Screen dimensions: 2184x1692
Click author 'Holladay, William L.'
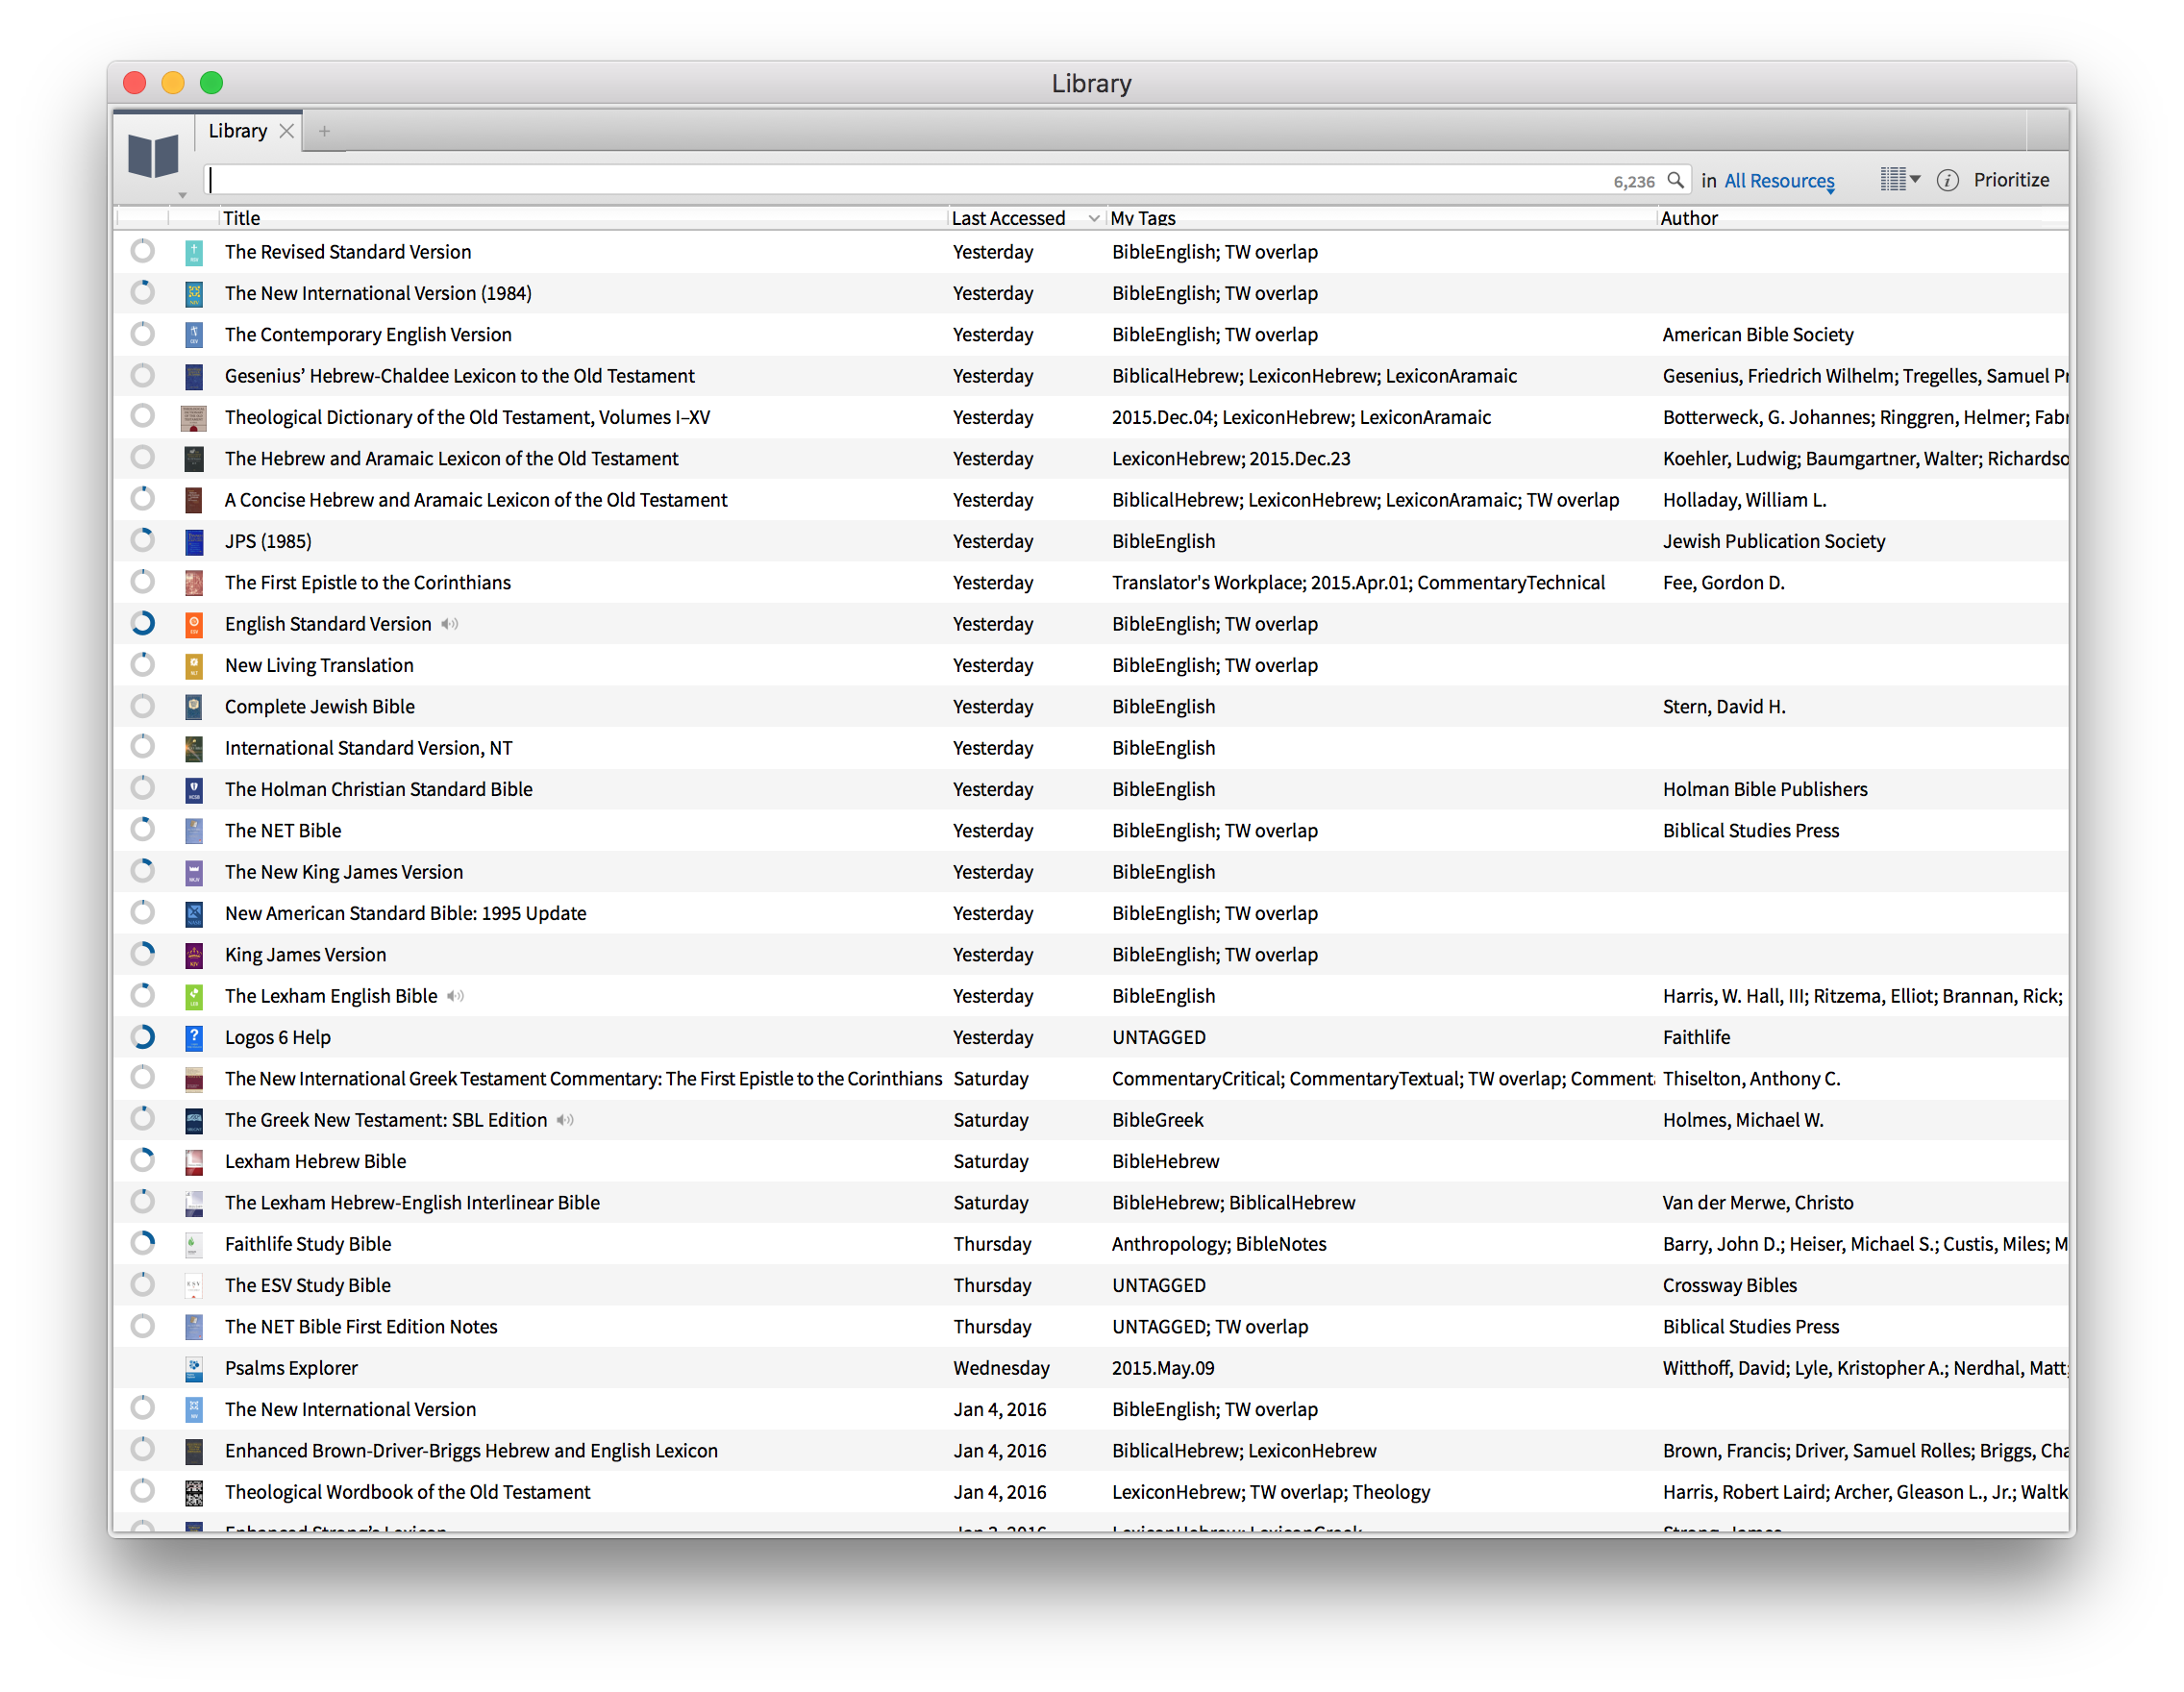tap(1744, 500)
